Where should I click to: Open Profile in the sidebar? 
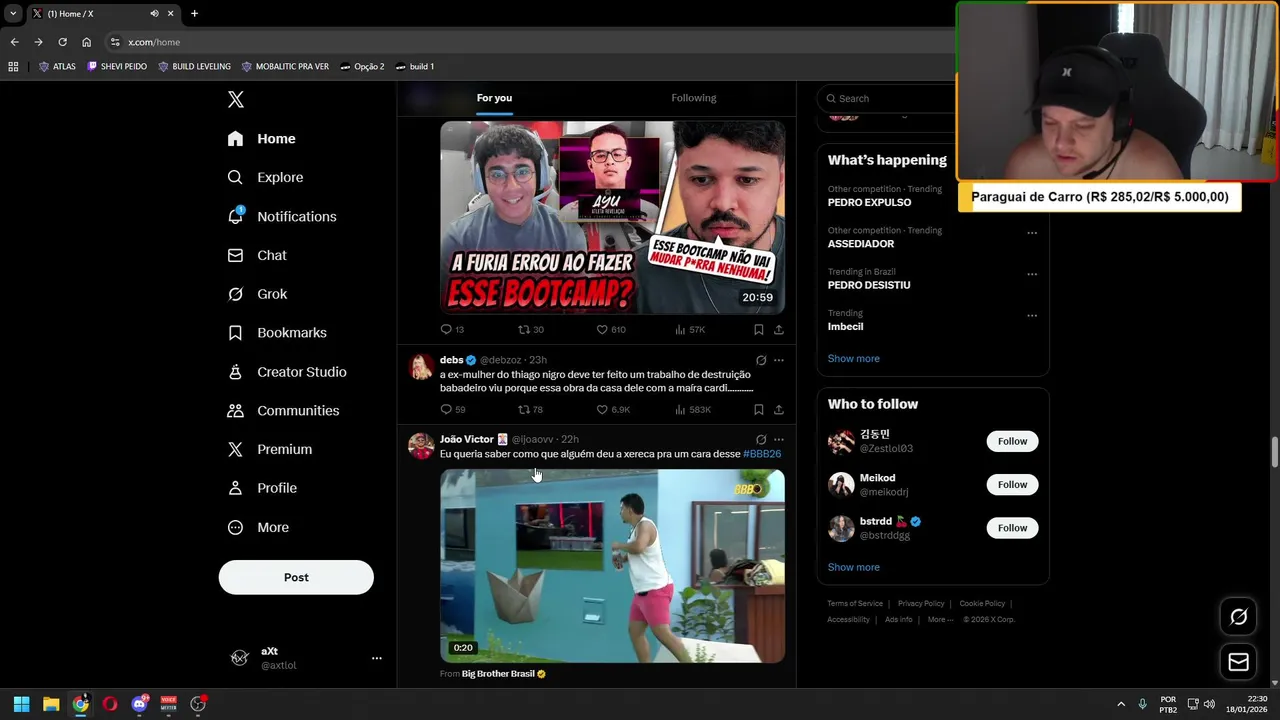[x=262, y=488]
